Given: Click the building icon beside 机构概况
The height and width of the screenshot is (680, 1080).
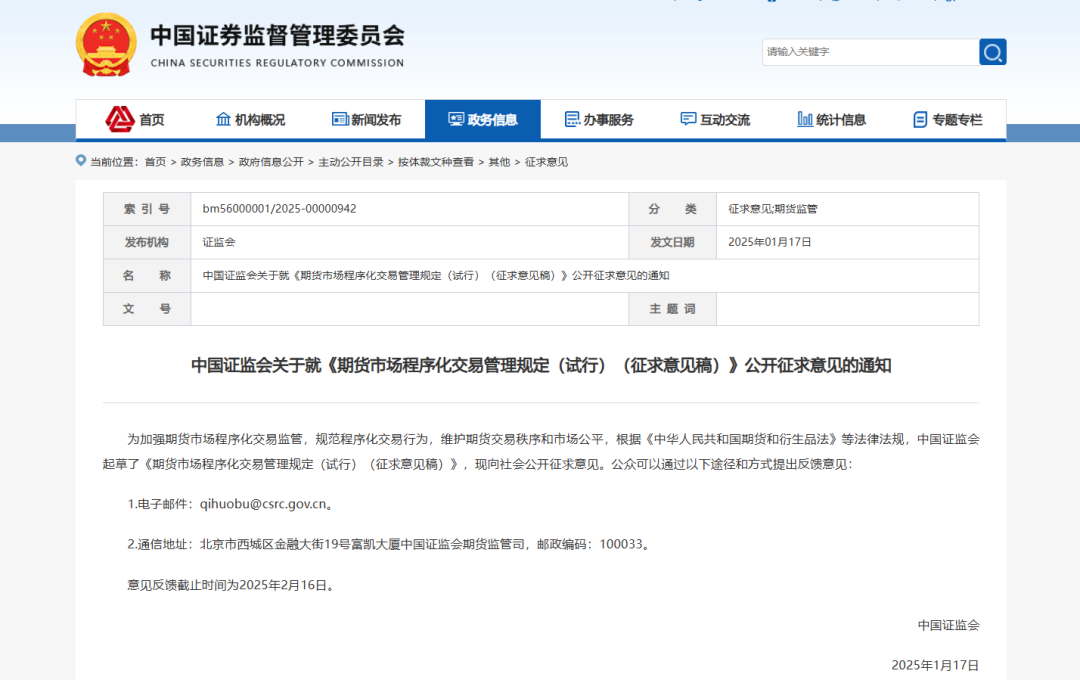Looking at the screenshot, I should [x=223, y=119].
